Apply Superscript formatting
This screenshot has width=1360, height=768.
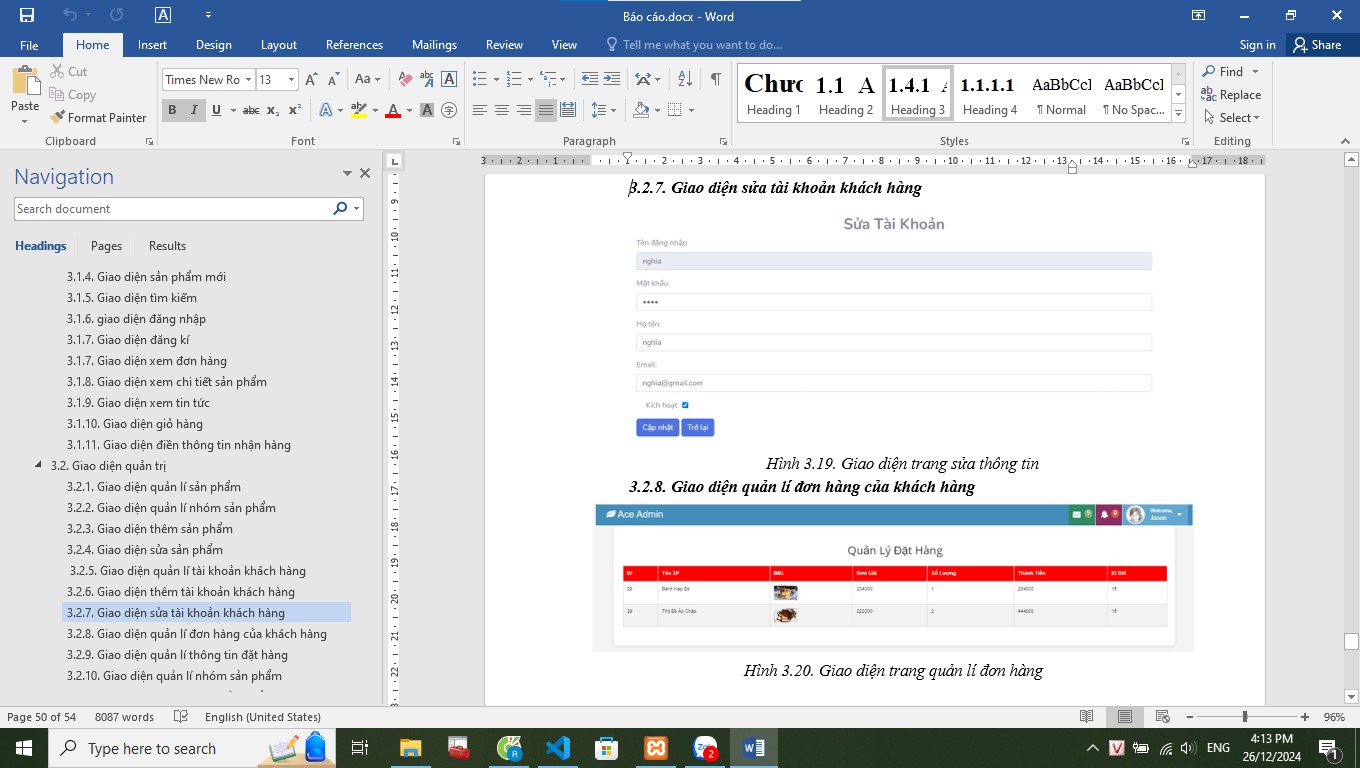point(295,110)
